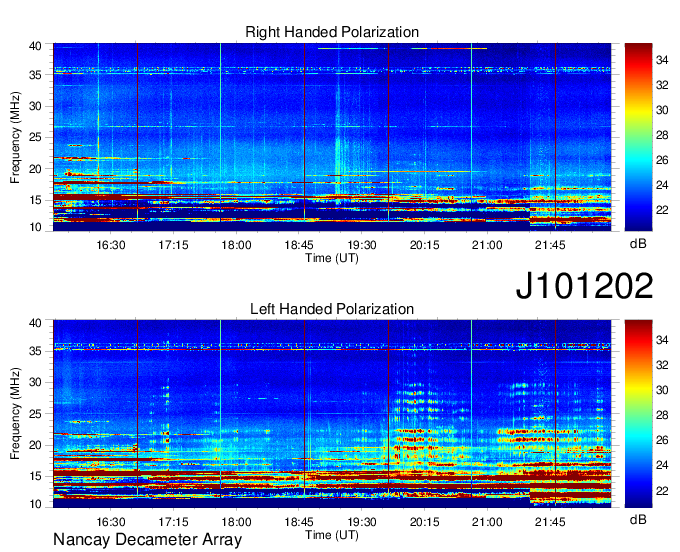
Task: Click the 21:00 tick label under the top plot
Action: 487,245
